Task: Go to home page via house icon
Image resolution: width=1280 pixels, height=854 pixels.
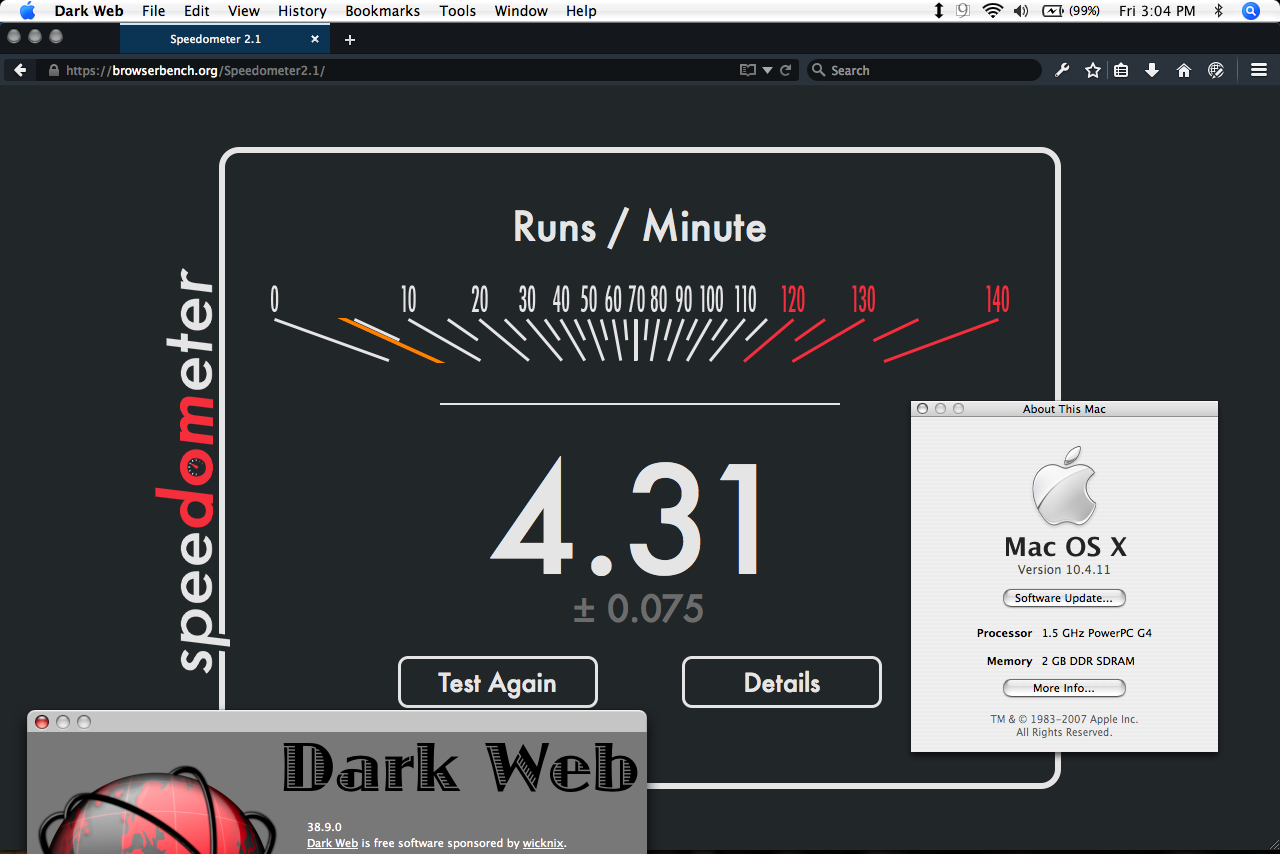Action: point(1184,70)
